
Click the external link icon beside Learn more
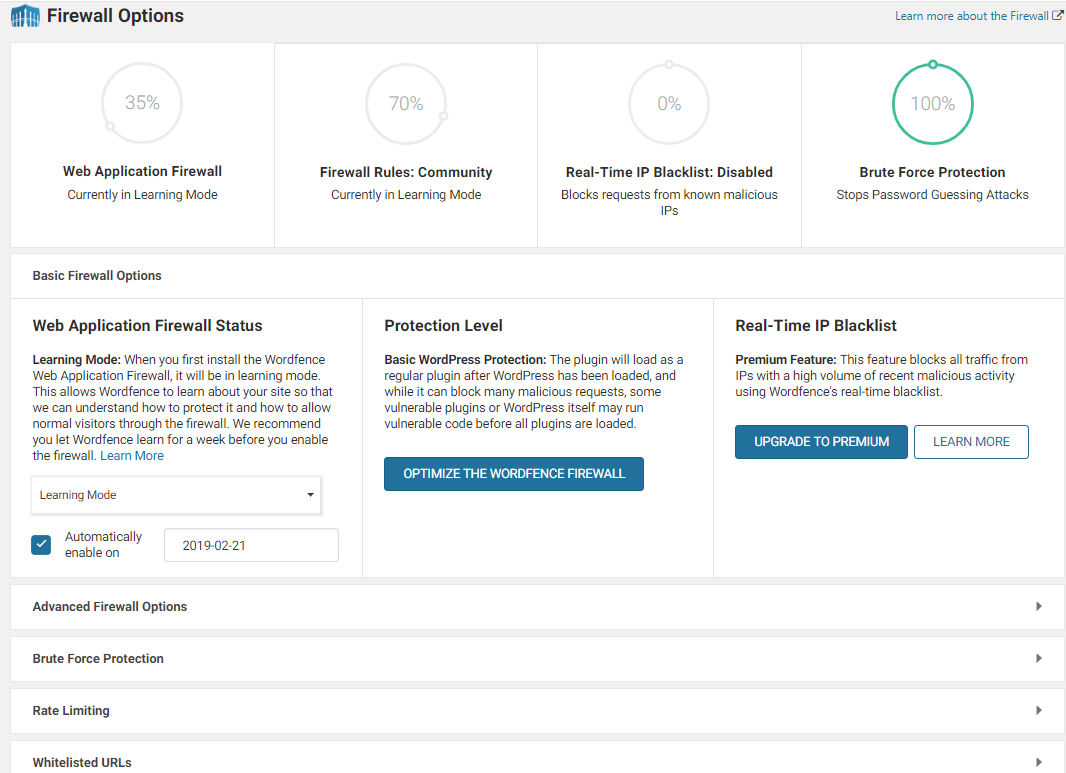tap(1058, 16)
